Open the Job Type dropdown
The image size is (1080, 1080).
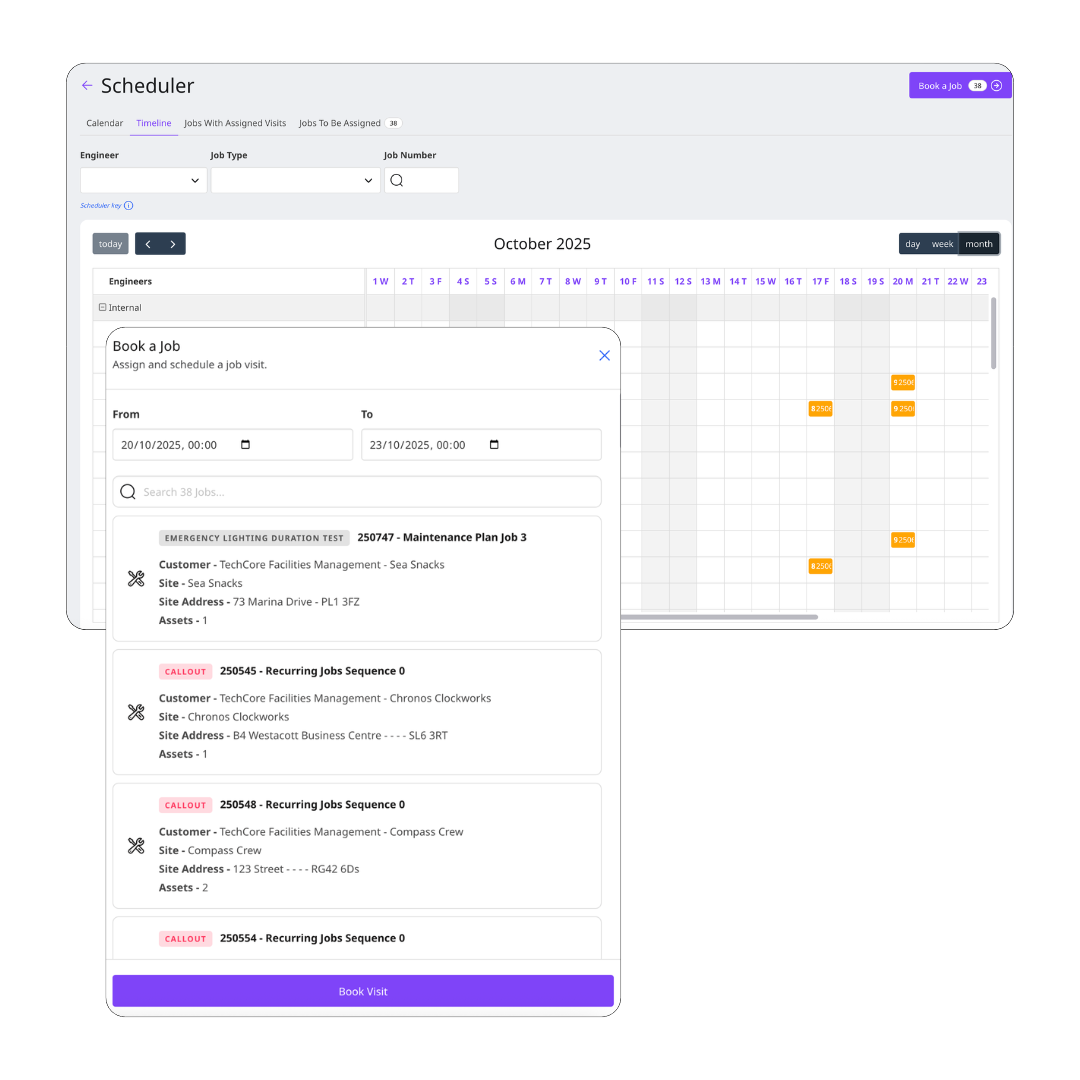coord(295,181)
